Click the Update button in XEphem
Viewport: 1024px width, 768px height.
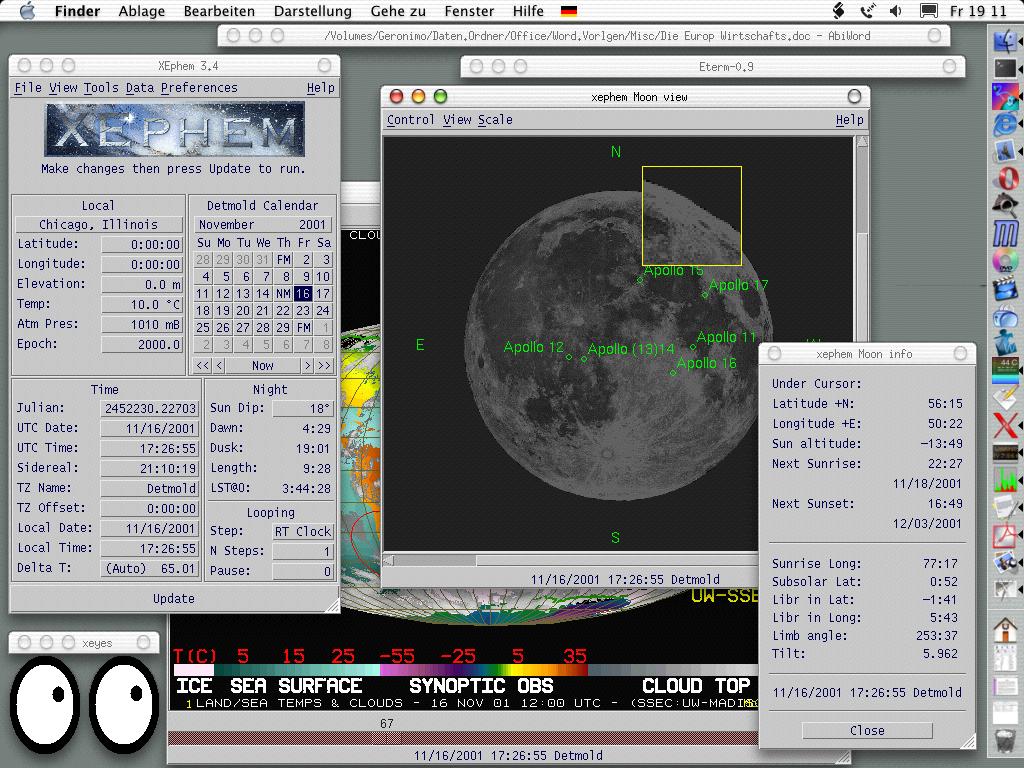[x=174, y=598]
